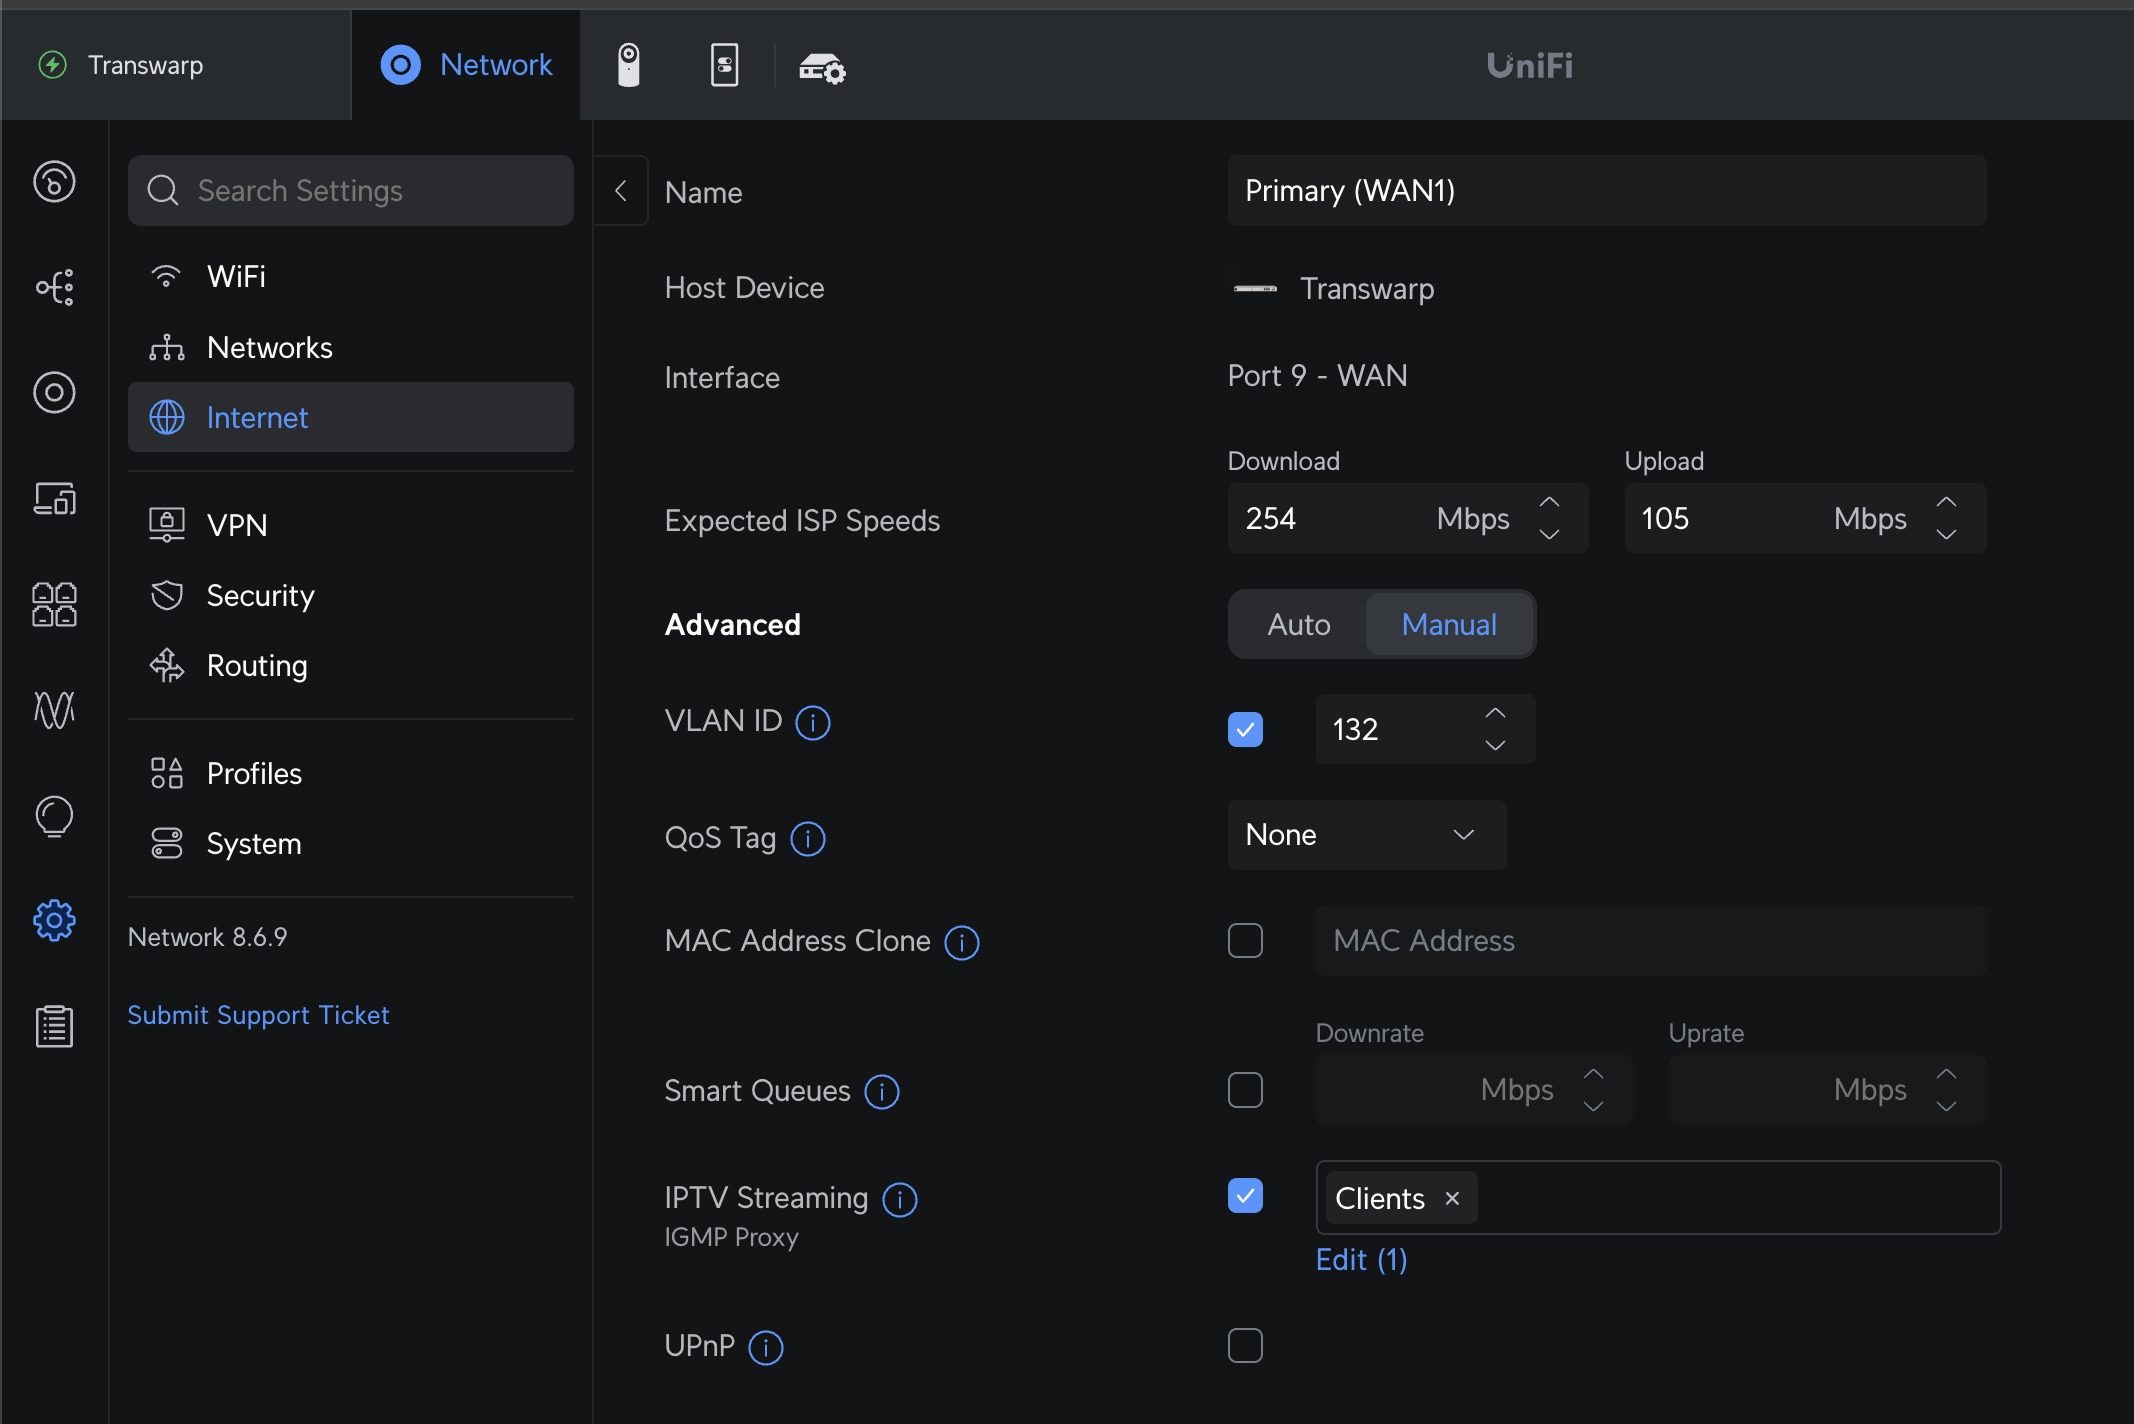Disable the IPTV Streaming checkbox
This screenshot has height=1424, width=2134.
point(1245,1195)
